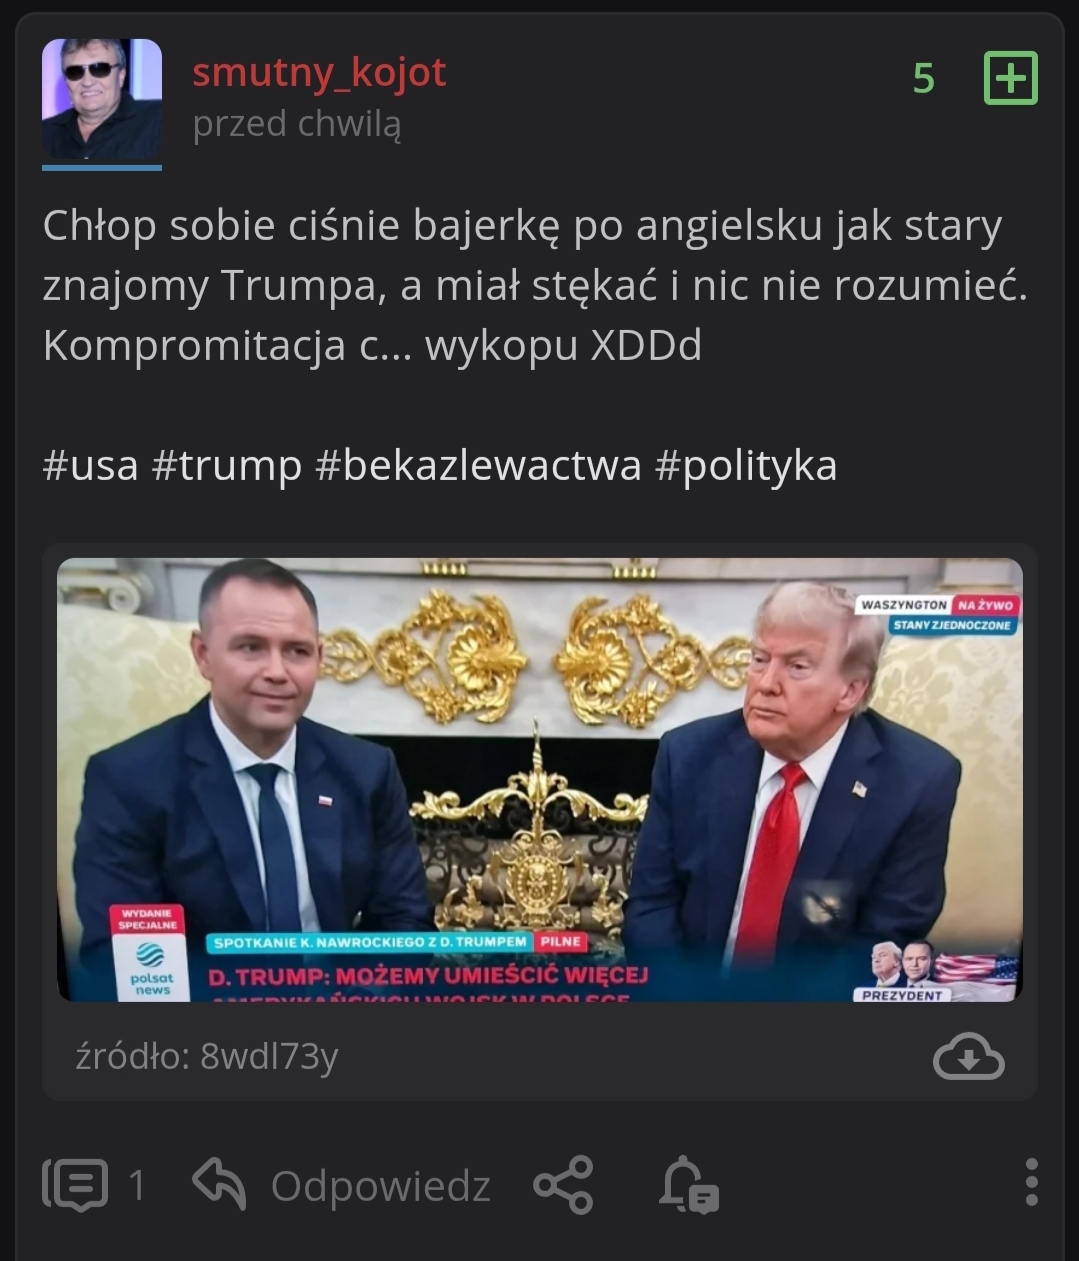Open the #usa hashtag
The width and height of the screenshot is (1079, 1261).
90,466
